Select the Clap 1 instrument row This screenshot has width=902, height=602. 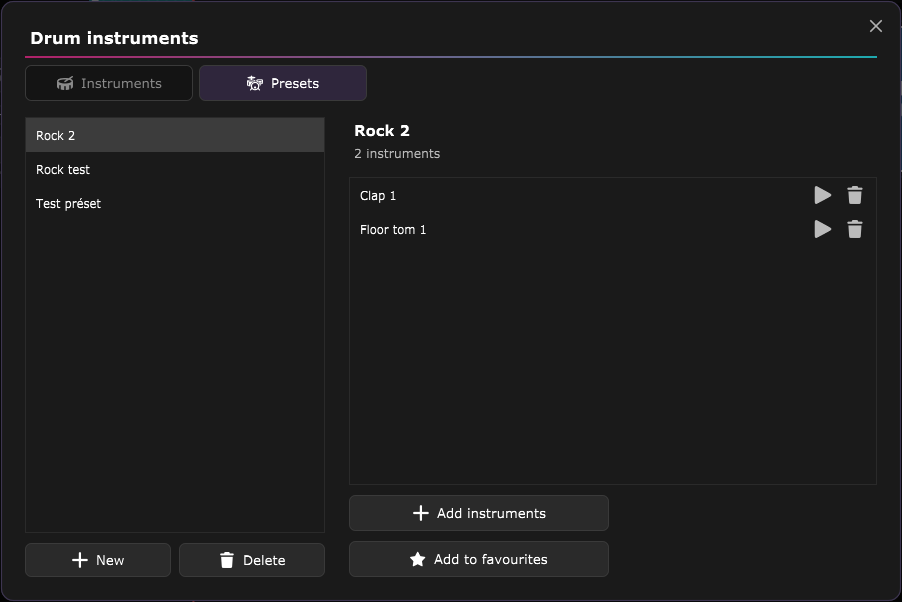[x=613, y=196]
